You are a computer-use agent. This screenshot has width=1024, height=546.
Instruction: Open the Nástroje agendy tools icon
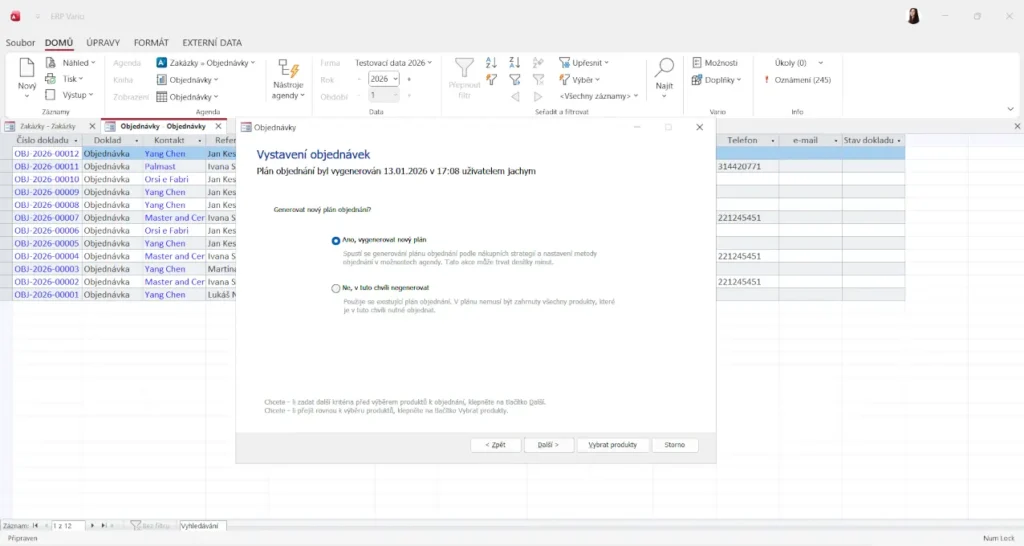click(x=288, y=70)
